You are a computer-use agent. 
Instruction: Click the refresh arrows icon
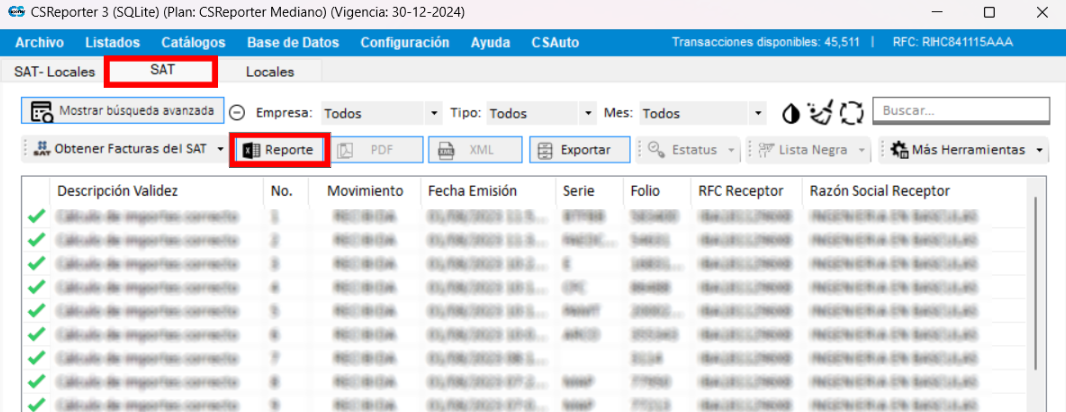(851, 113)
